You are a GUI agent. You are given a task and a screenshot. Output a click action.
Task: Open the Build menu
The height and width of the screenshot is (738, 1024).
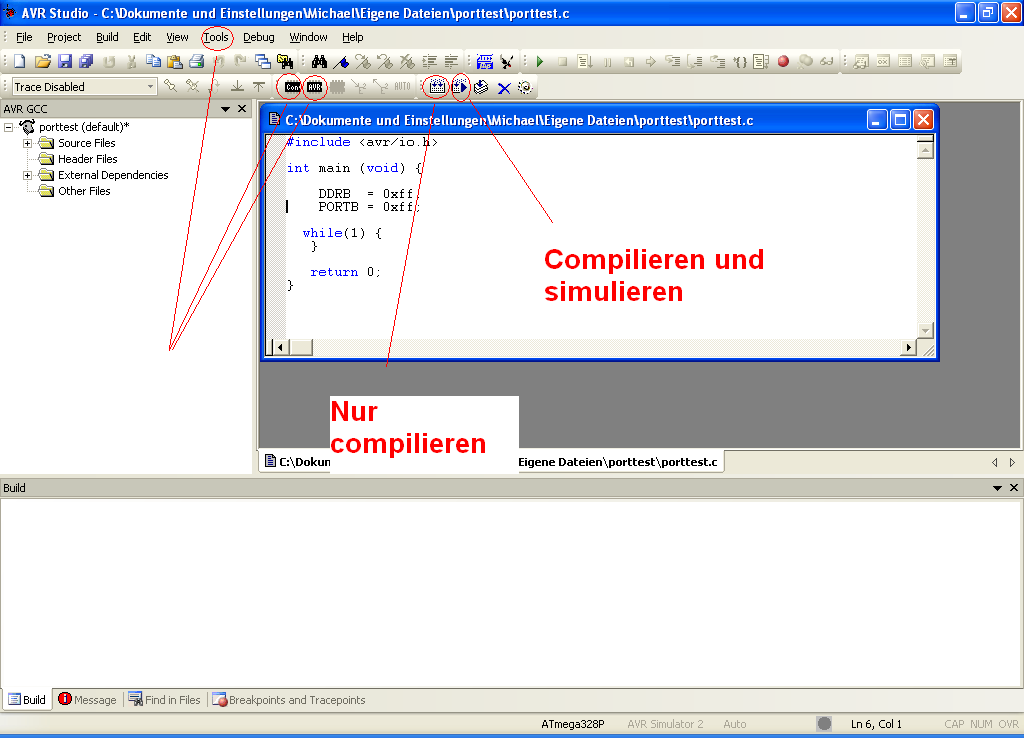click(x=107, y=37)
